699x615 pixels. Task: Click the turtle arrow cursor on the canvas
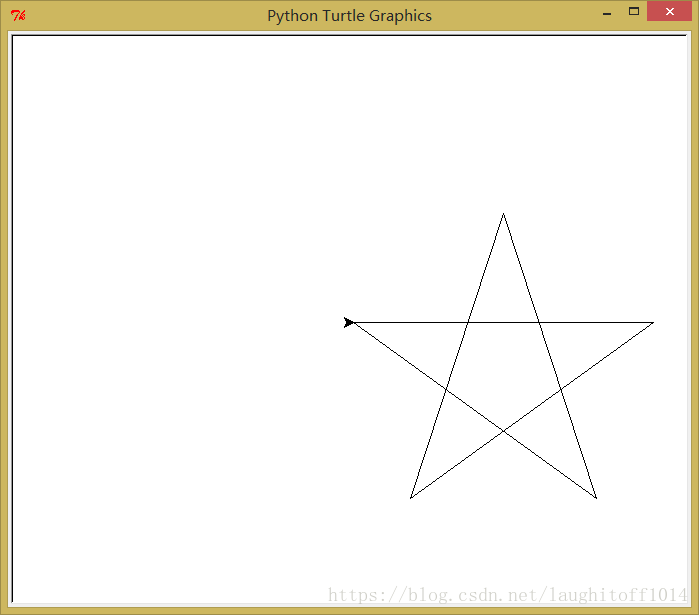tap(349, 322)
